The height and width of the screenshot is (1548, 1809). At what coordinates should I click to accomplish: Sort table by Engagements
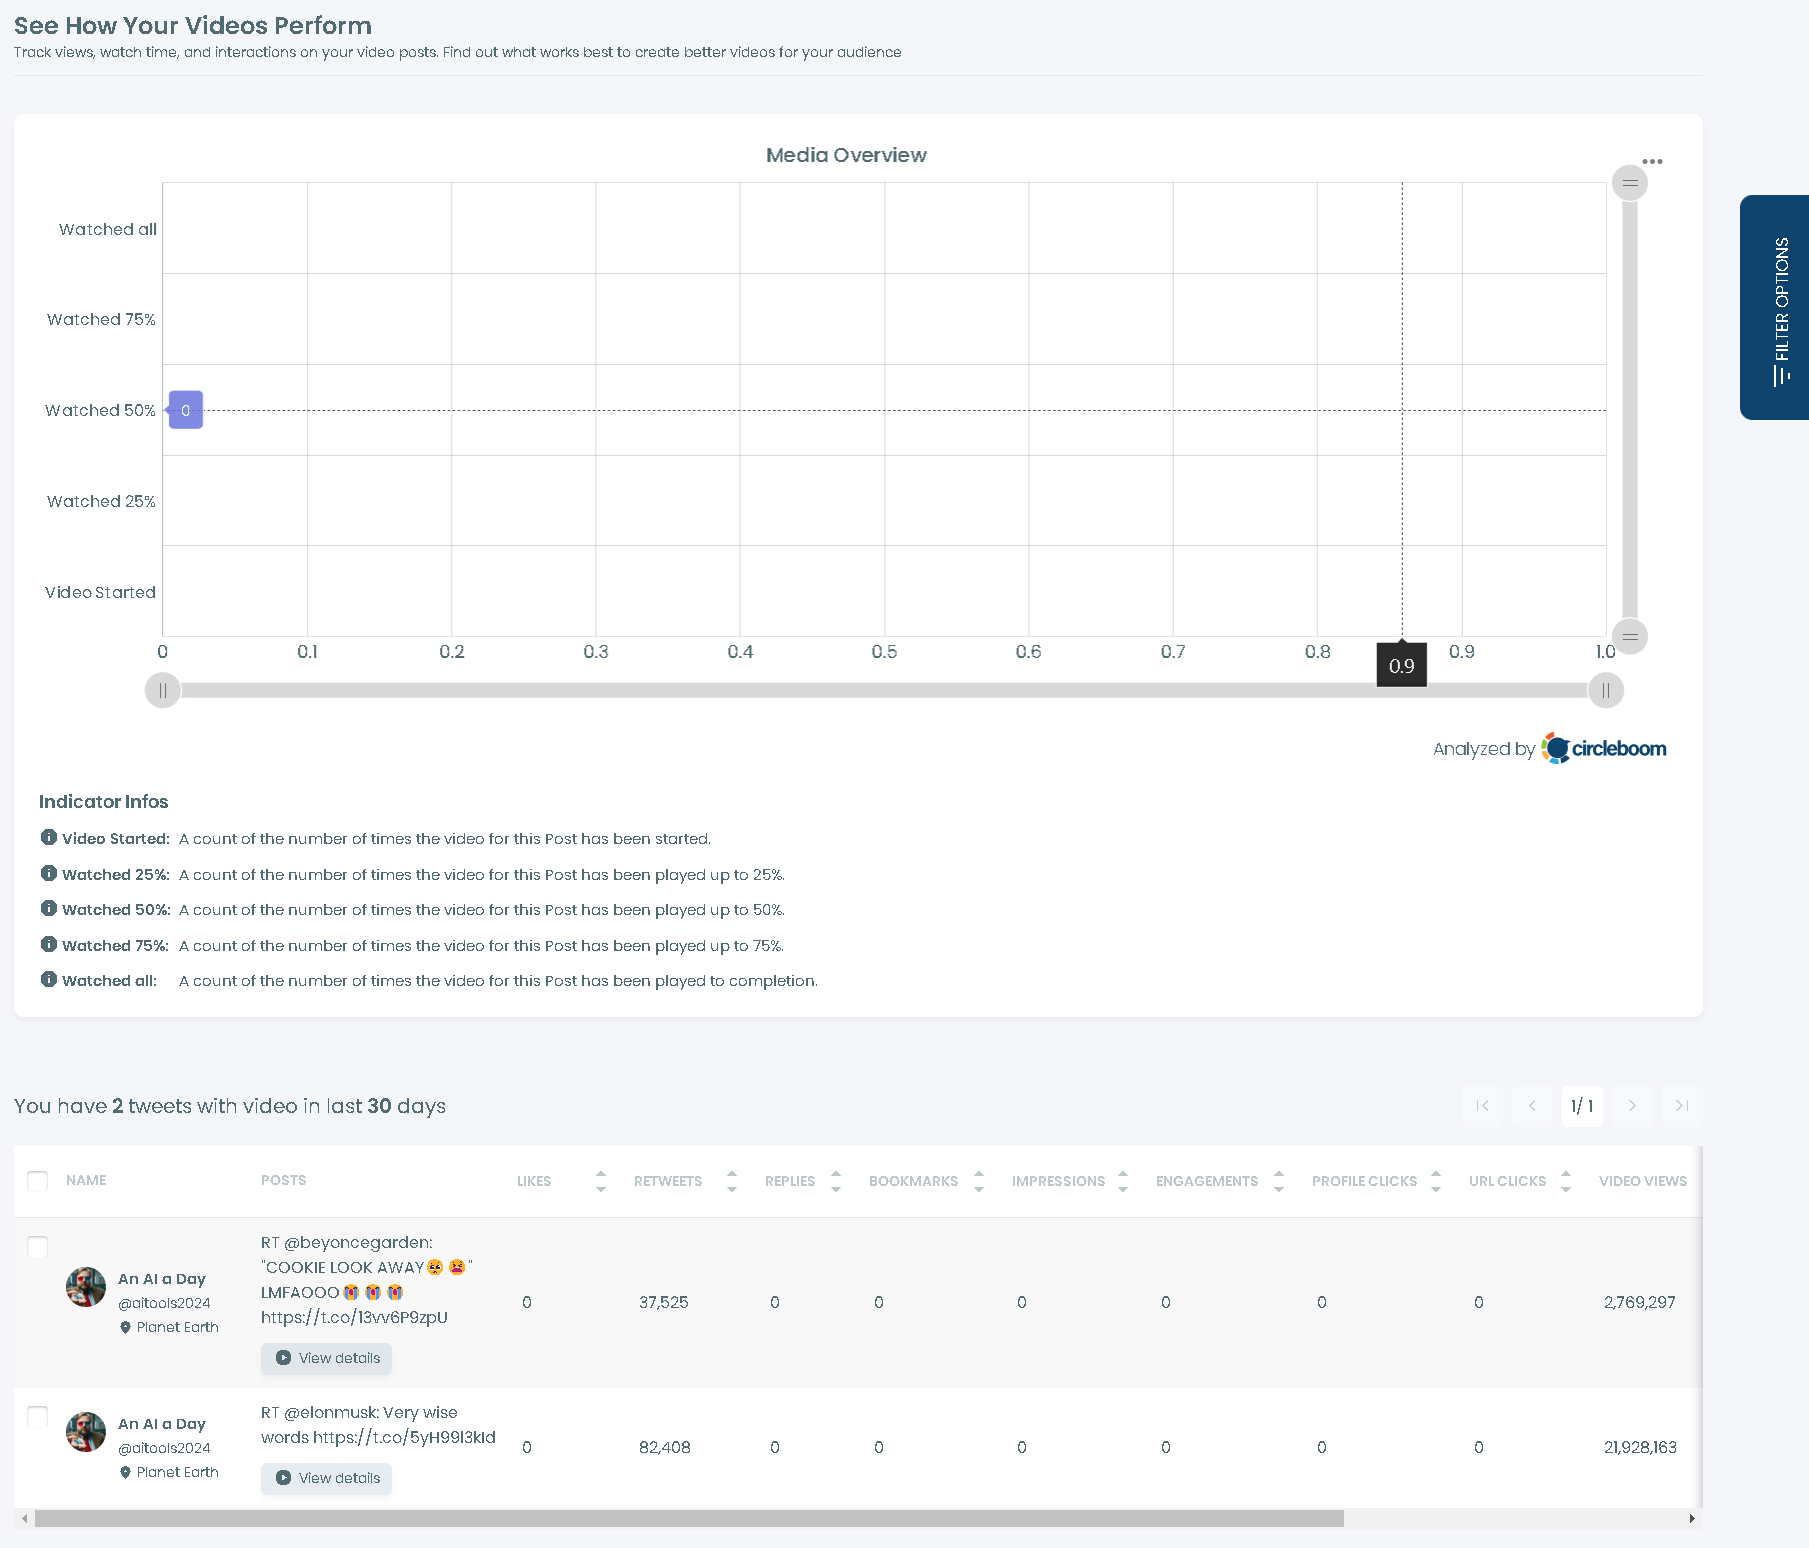point(1279,1181)
